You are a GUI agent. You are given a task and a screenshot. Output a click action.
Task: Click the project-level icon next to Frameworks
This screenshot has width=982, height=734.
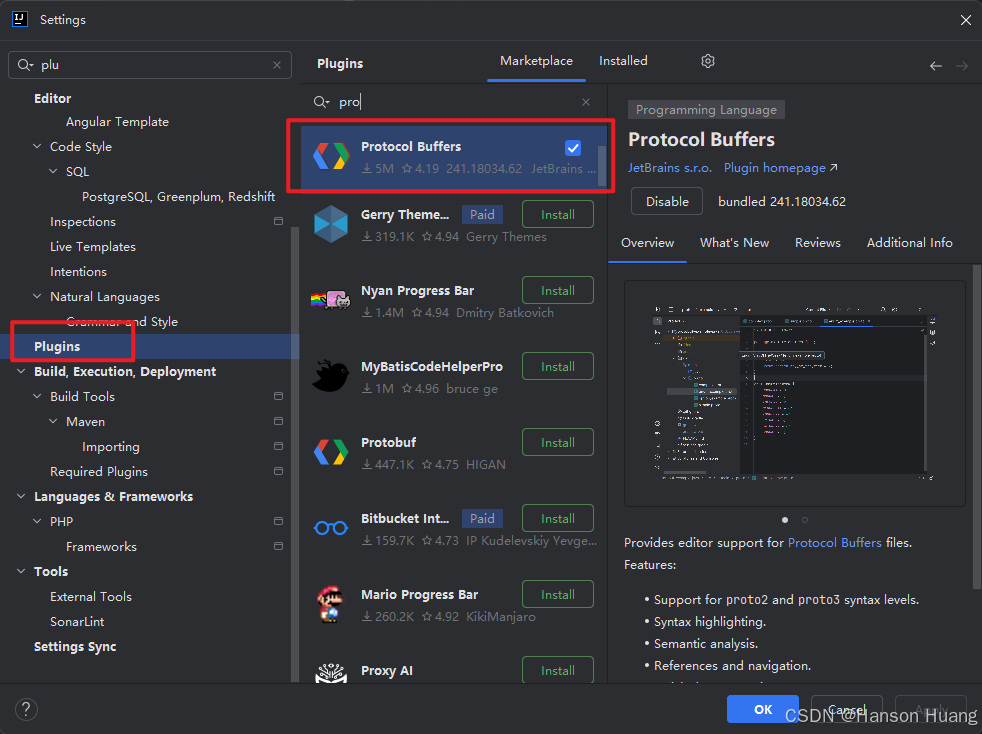click(x=279, y=546)
